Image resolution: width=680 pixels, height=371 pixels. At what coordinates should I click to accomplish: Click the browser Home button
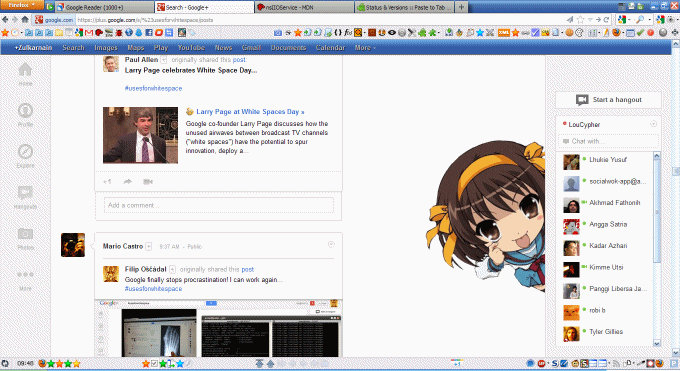tap(25, 20)
